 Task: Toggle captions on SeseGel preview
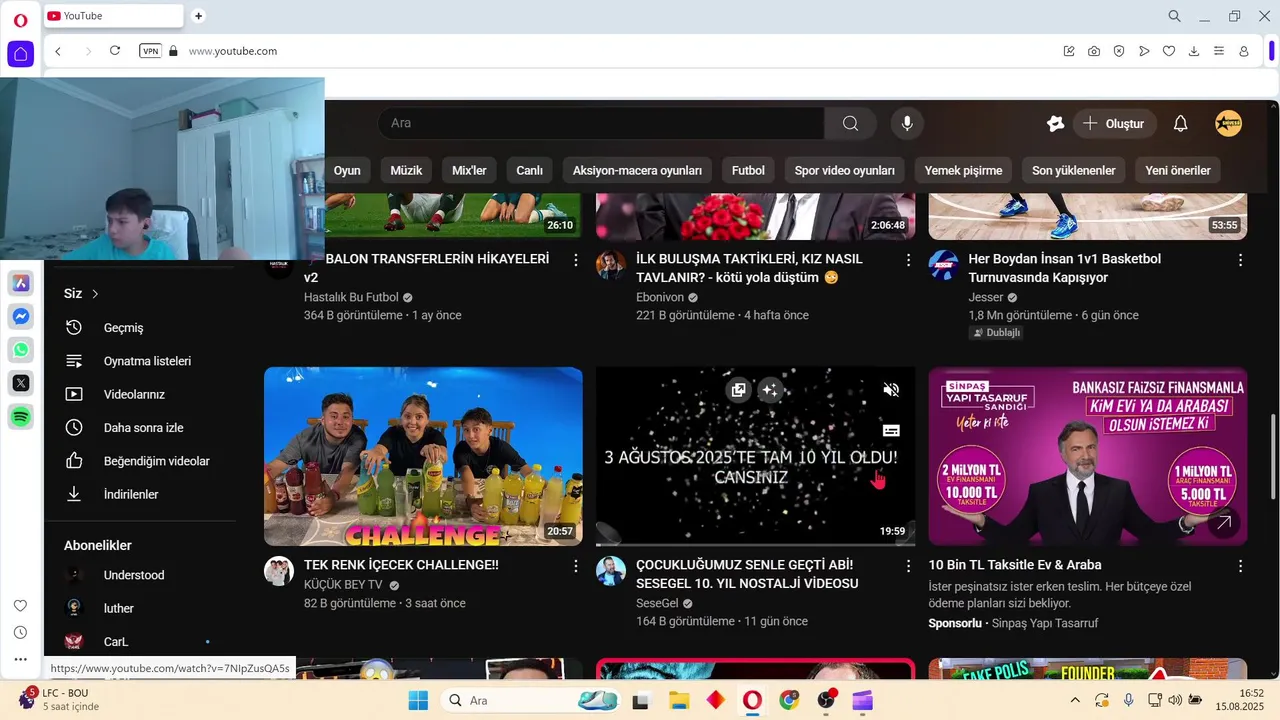click(891, 430)
